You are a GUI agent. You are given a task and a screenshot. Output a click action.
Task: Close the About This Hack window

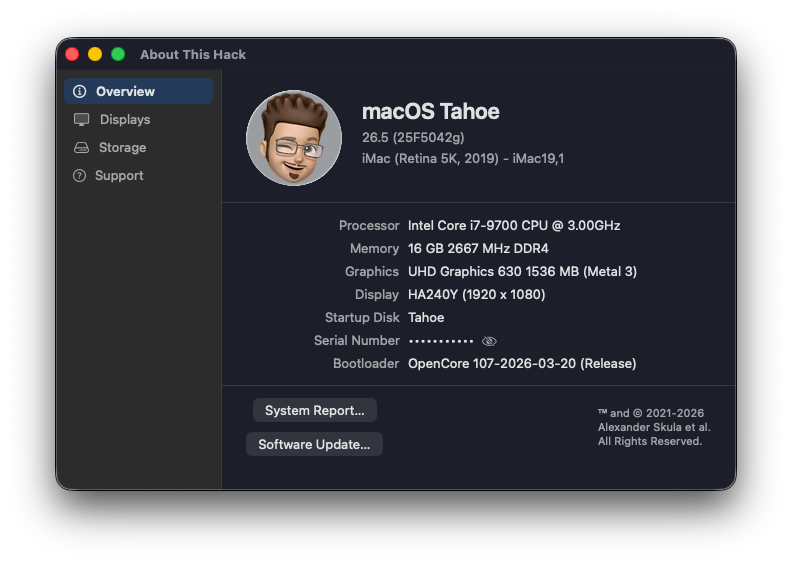[72, 54]
